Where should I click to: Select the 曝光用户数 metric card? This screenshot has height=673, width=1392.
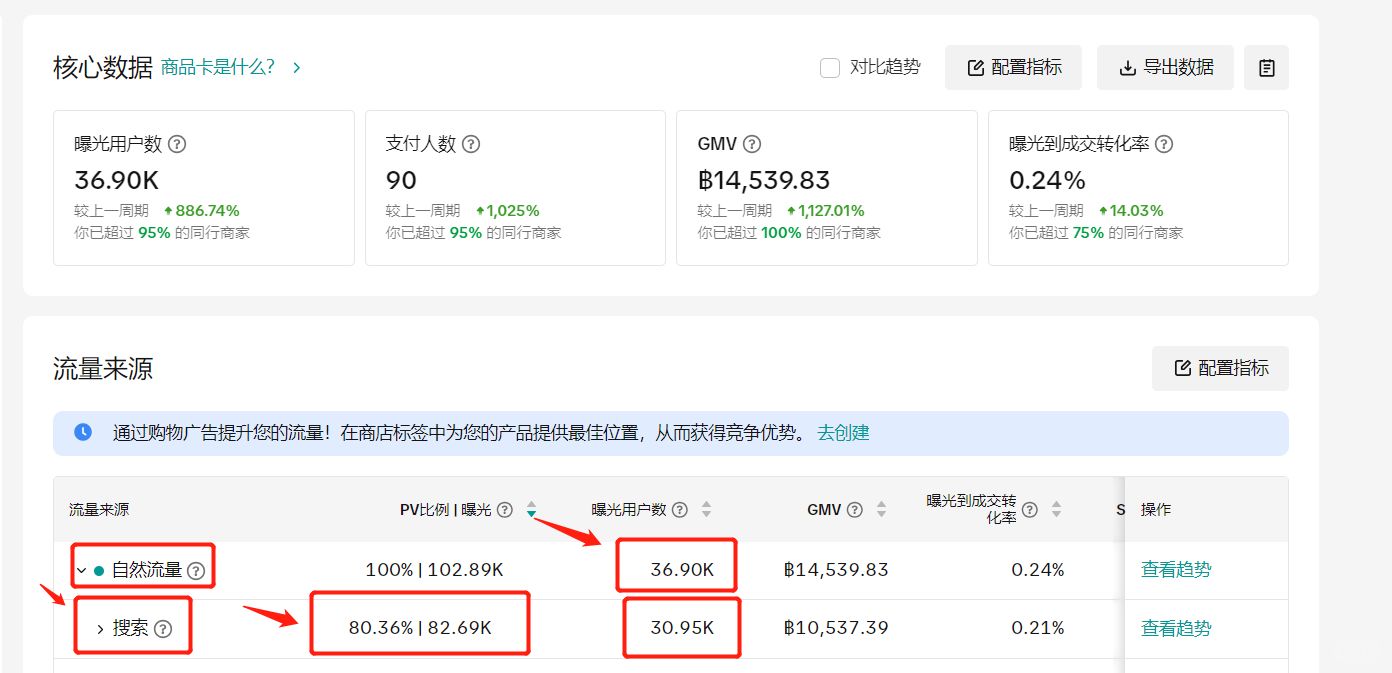point(204,188)
